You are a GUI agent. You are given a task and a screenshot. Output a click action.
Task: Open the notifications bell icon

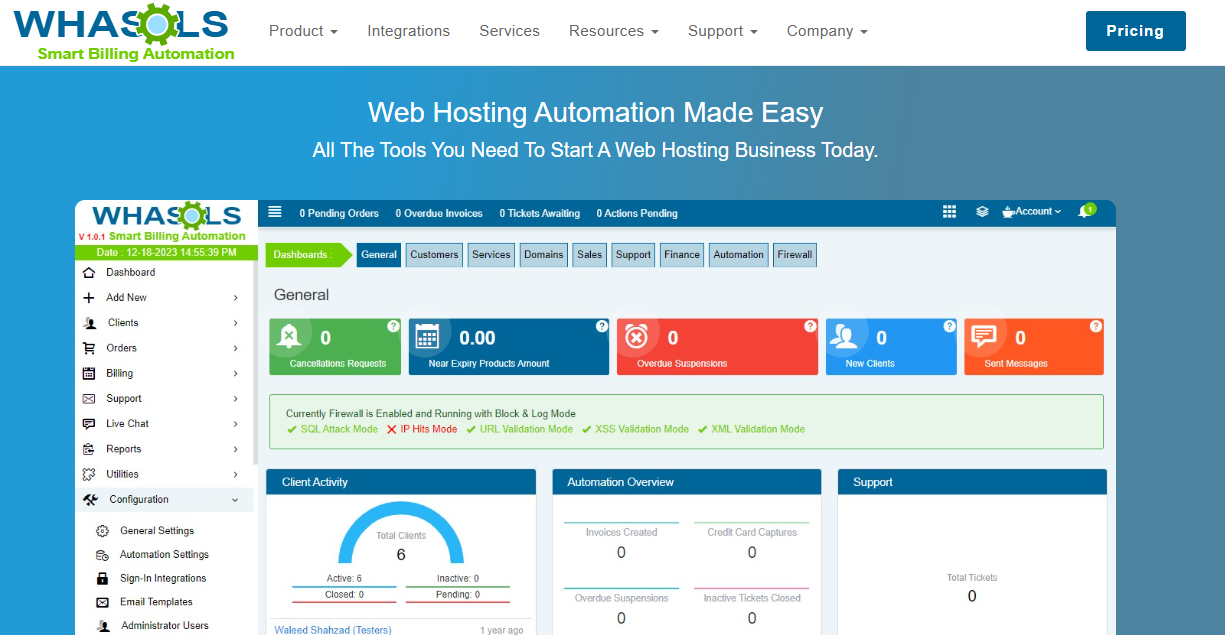(1084, 212)
